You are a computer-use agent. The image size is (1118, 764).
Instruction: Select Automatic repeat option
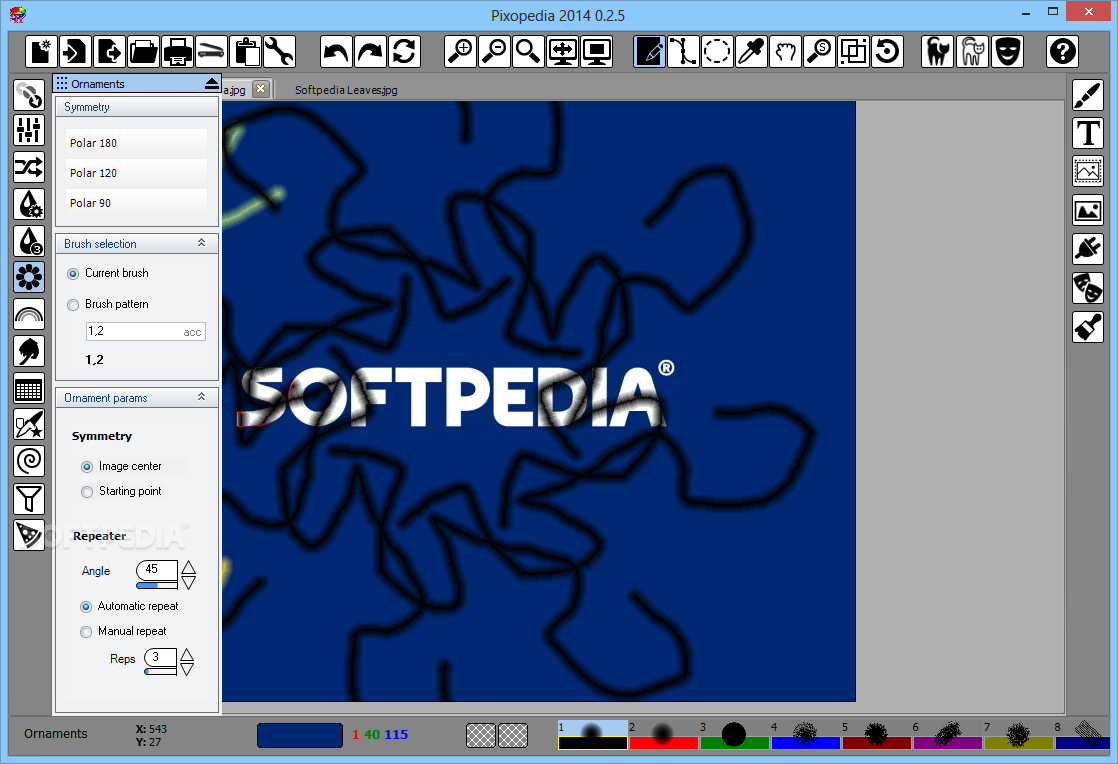(86, 606)
